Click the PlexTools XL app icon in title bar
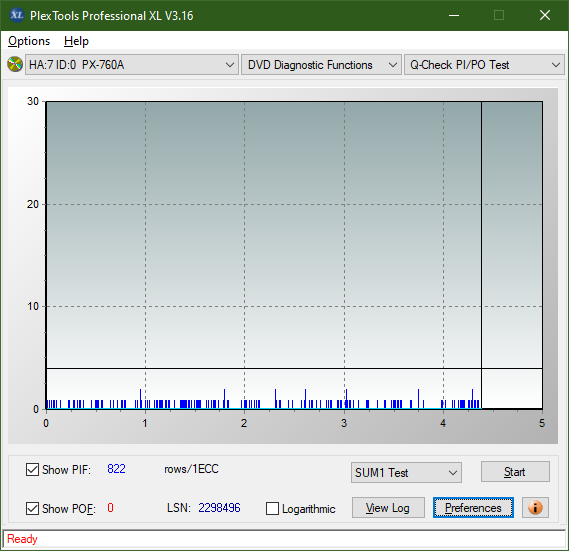Image resolution: width=569 pixels, height=551 pixels. pyautogui.click(x=16, y=15)
